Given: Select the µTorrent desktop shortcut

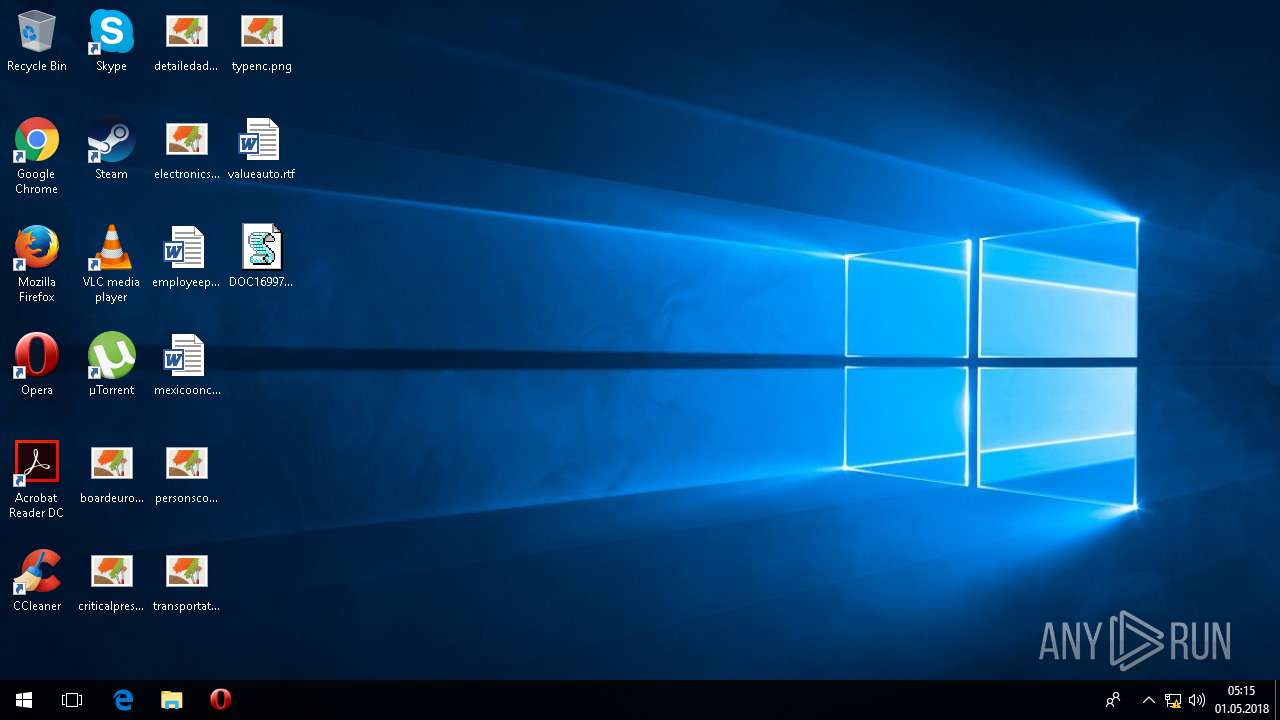Looking at the screenshot, I should 111,366.
